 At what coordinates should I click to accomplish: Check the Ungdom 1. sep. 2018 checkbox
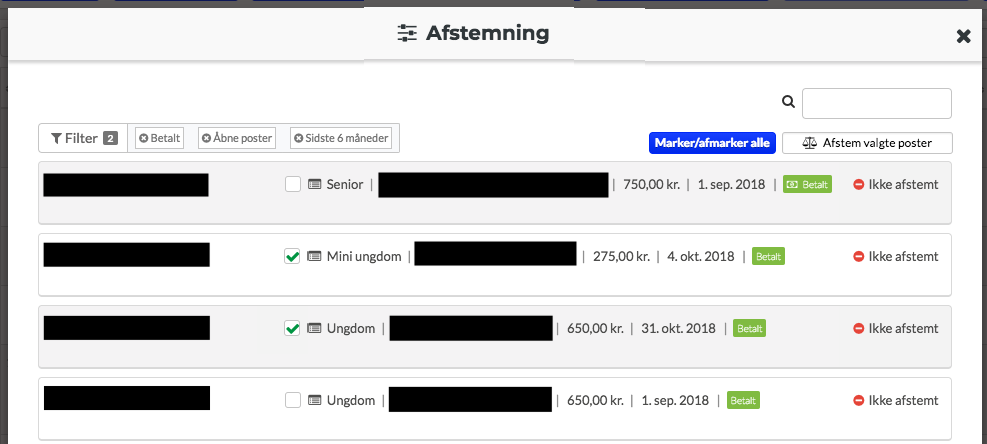tap(293, 400)
